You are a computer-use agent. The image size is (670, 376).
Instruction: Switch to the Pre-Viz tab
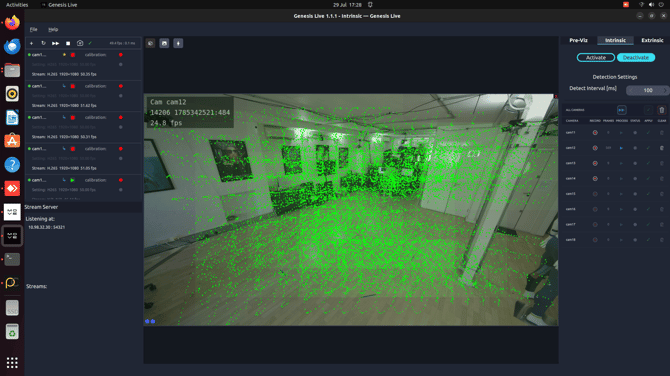(579, 40)
